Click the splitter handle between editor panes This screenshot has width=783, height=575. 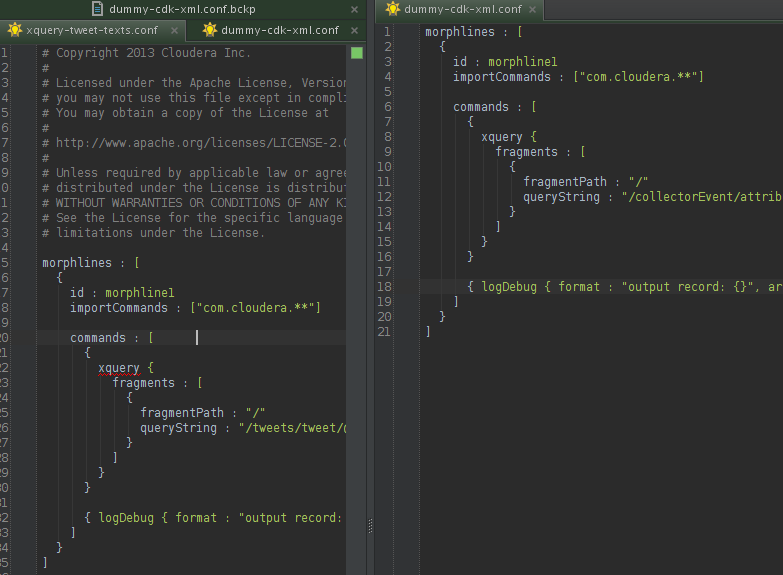(x=371, y=523)
